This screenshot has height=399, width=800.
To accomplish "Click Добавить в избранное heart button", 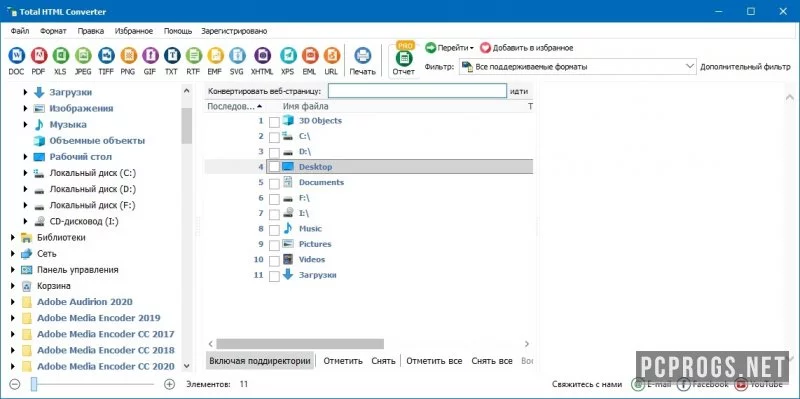I will (527, 47).
